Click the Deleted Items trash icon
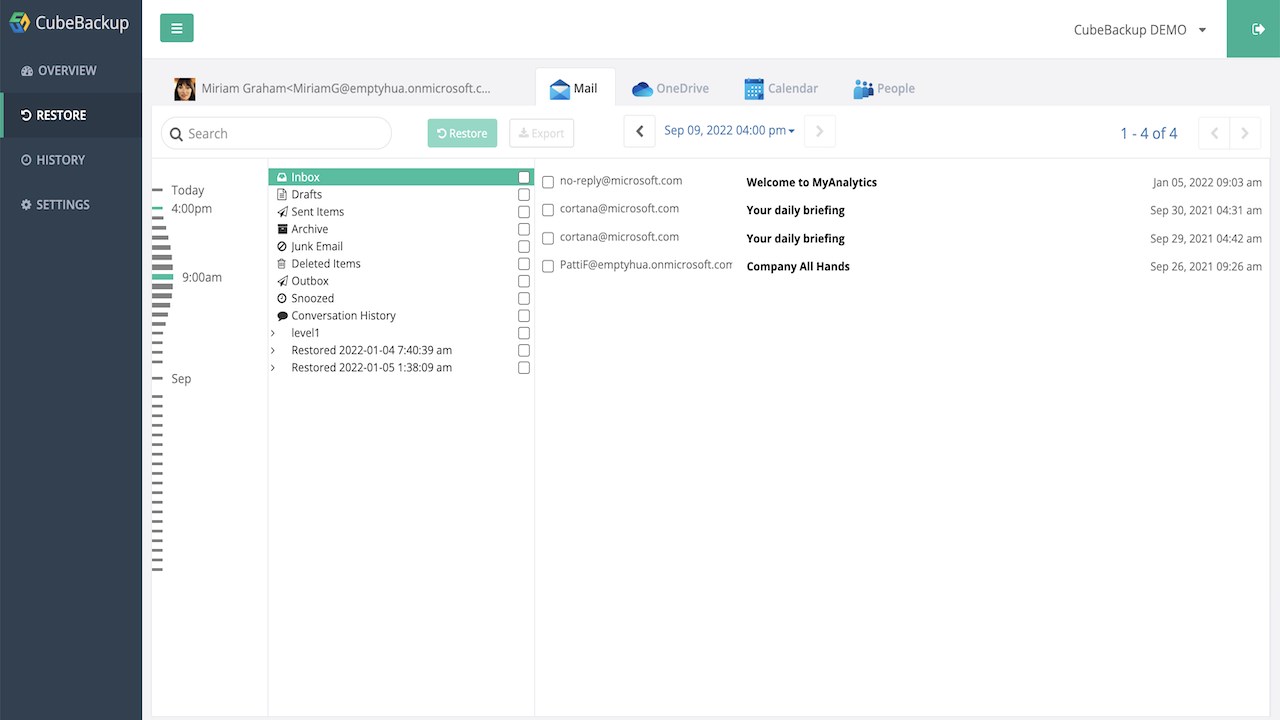1280x720 pixels. (282, 264)
